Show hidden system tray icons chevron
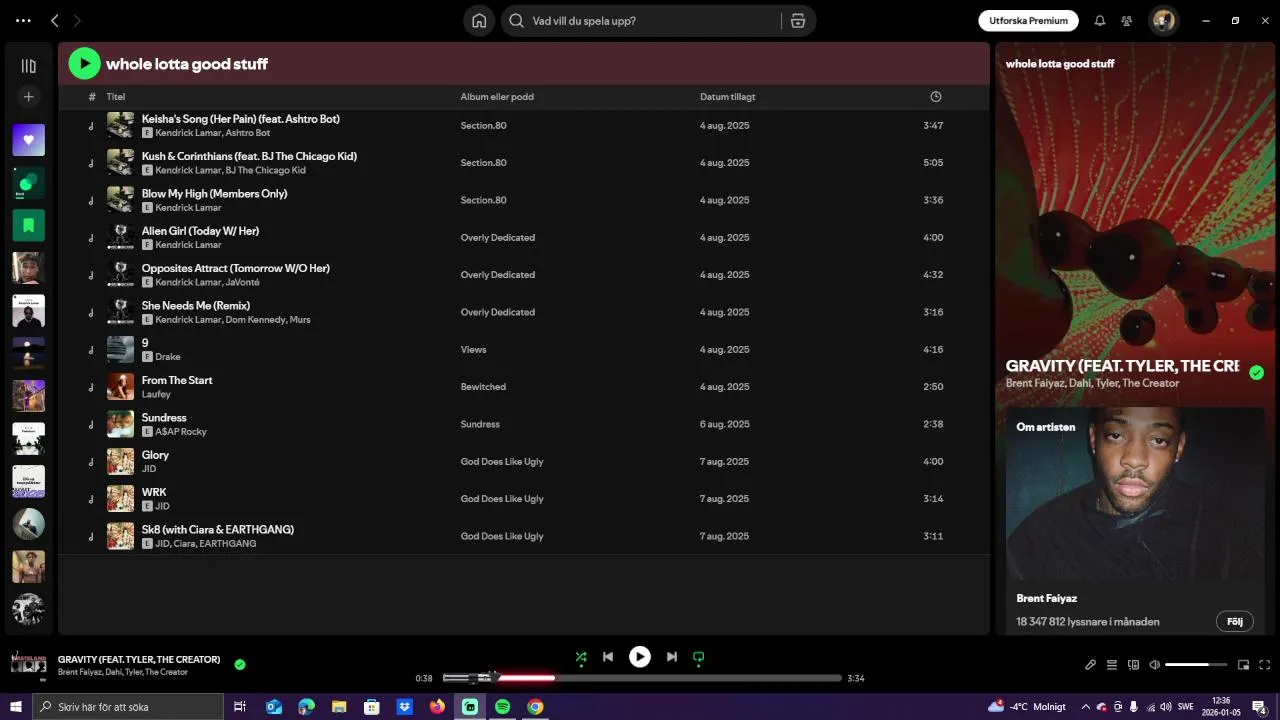The height and width of the screenshot is (720, 1280). pyautogui.click(x=1086, y=707)
